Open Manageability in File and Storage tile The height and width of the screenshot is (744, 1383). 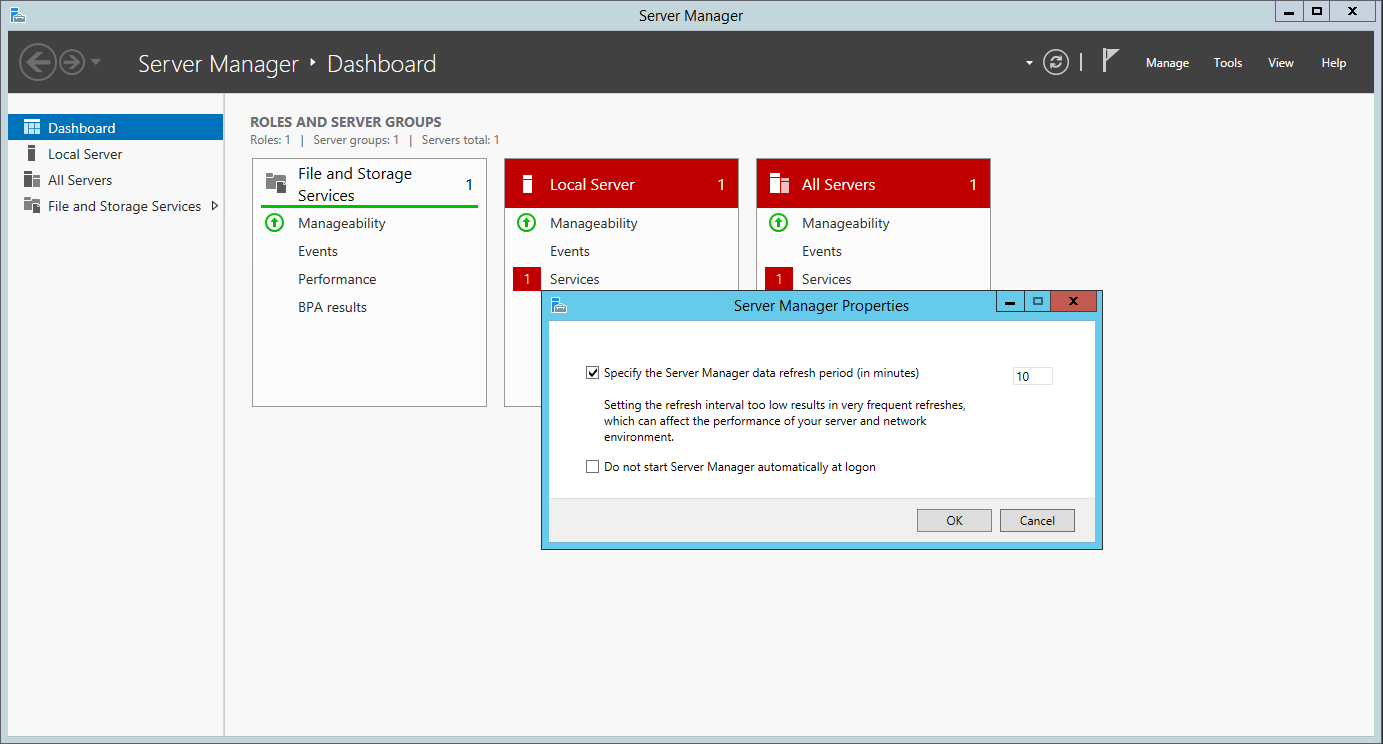(342, 223)
